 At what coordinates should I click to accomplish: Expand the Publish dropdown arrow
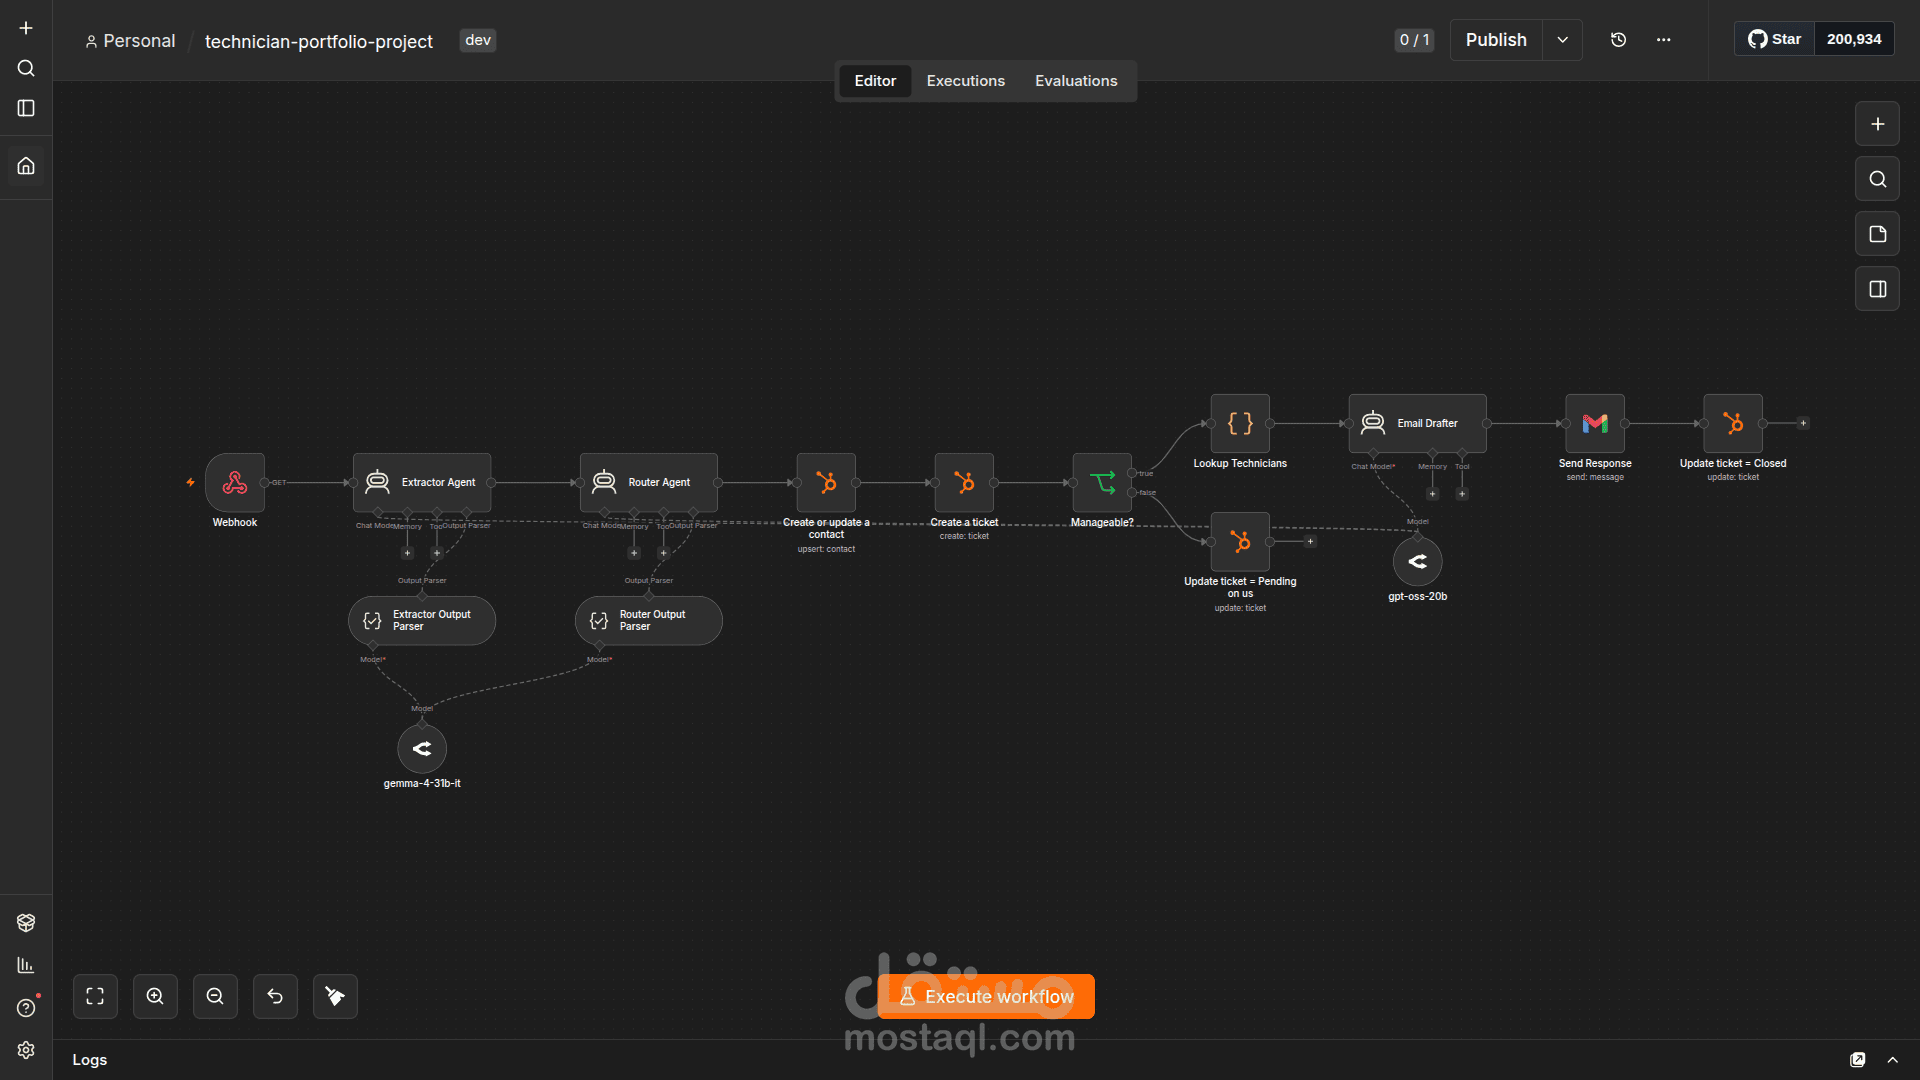1562,40
